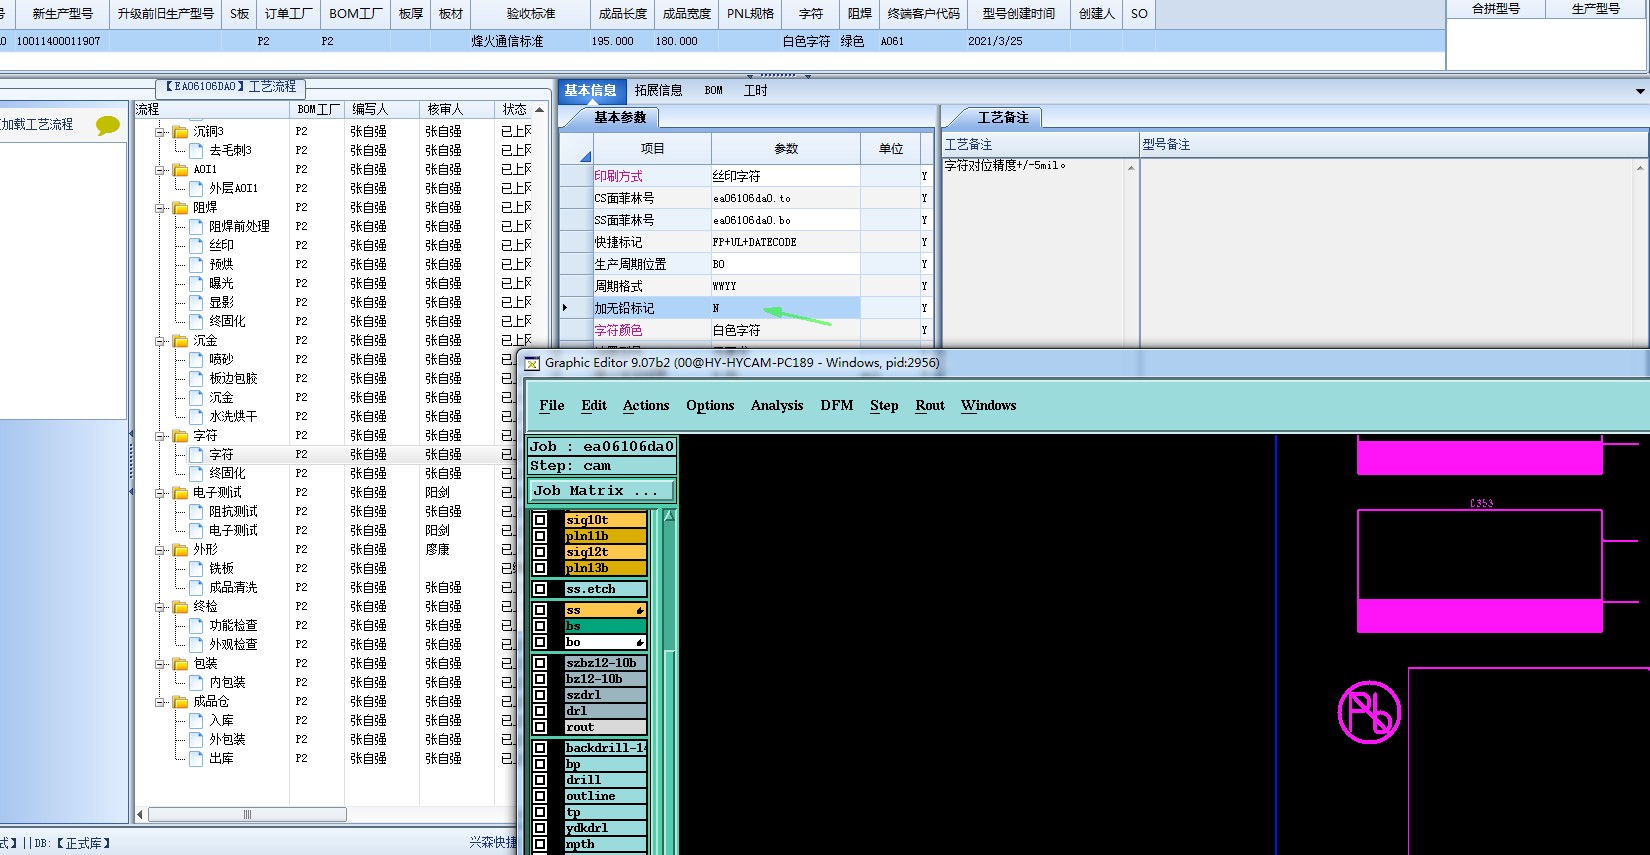The height and width of the screenshot is (855, 1650).
Task: Select the white bo layer color bar
Action: [605, 642]
